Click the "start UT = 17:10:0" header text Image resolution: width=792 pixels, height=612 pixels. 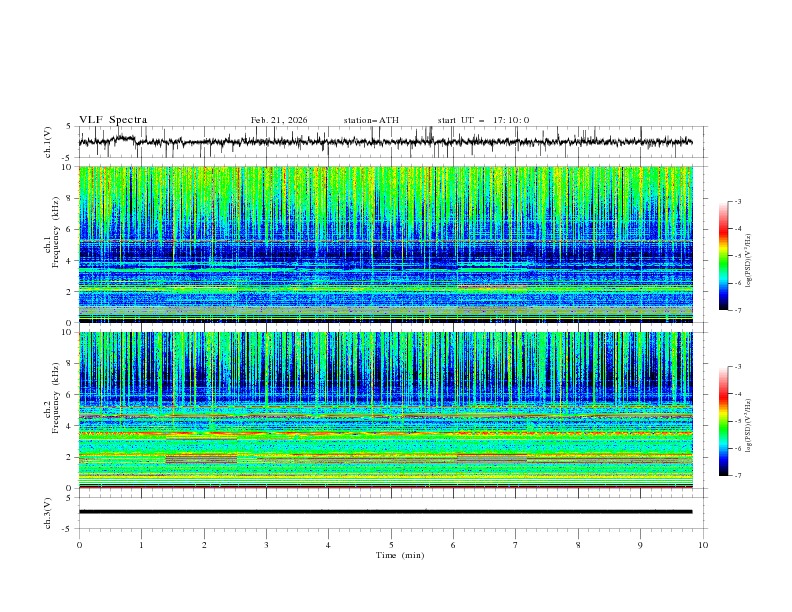click(483, 120)
